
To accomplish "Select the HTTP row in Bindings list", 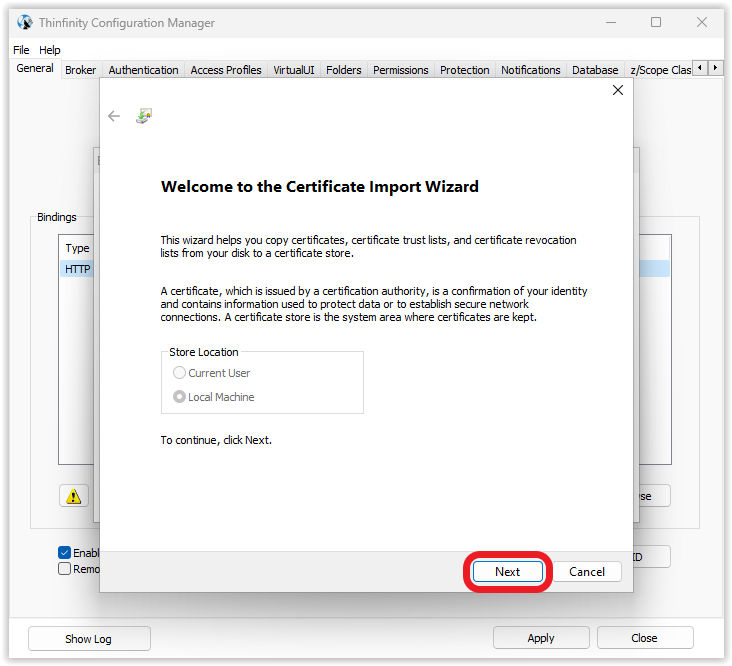I will 77,269.
